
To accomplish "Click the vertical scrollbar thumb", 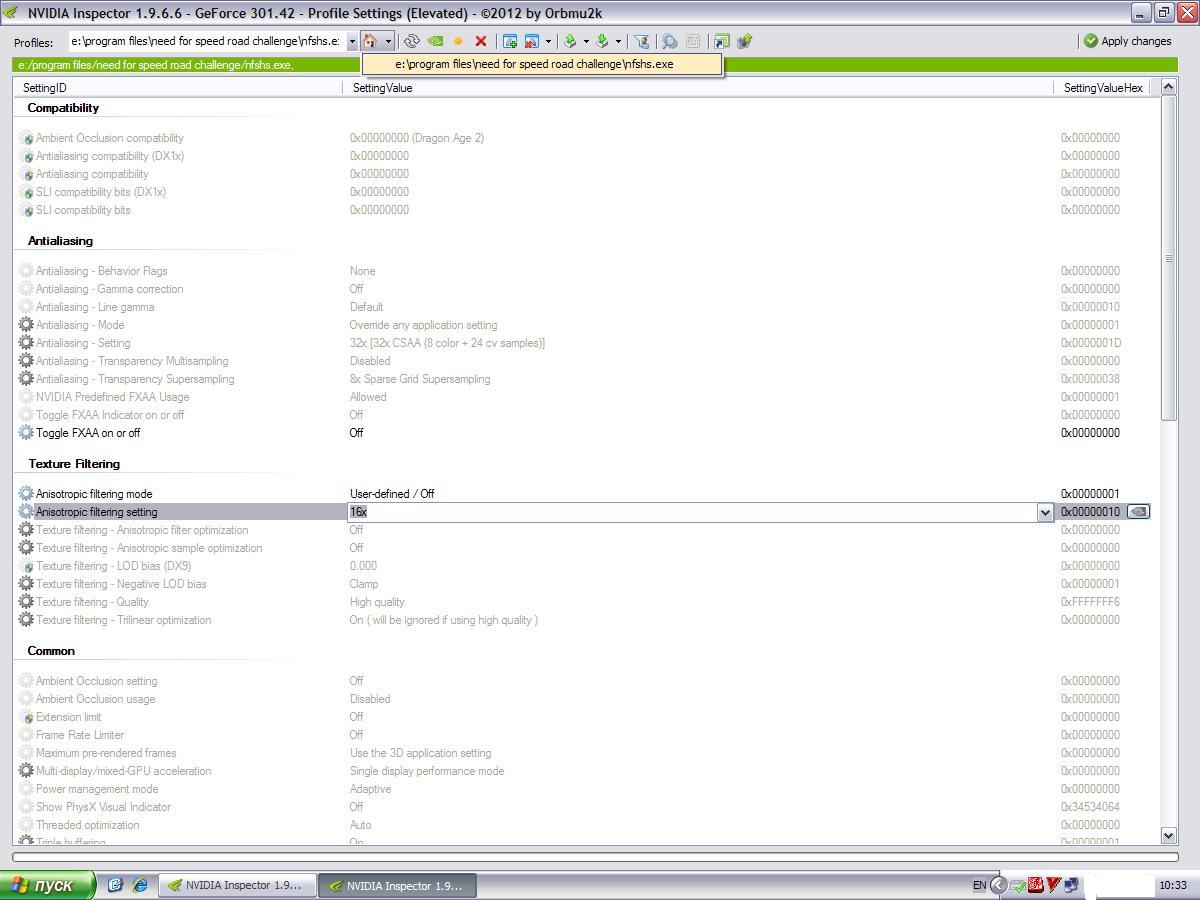I will tap(1169, 258).
